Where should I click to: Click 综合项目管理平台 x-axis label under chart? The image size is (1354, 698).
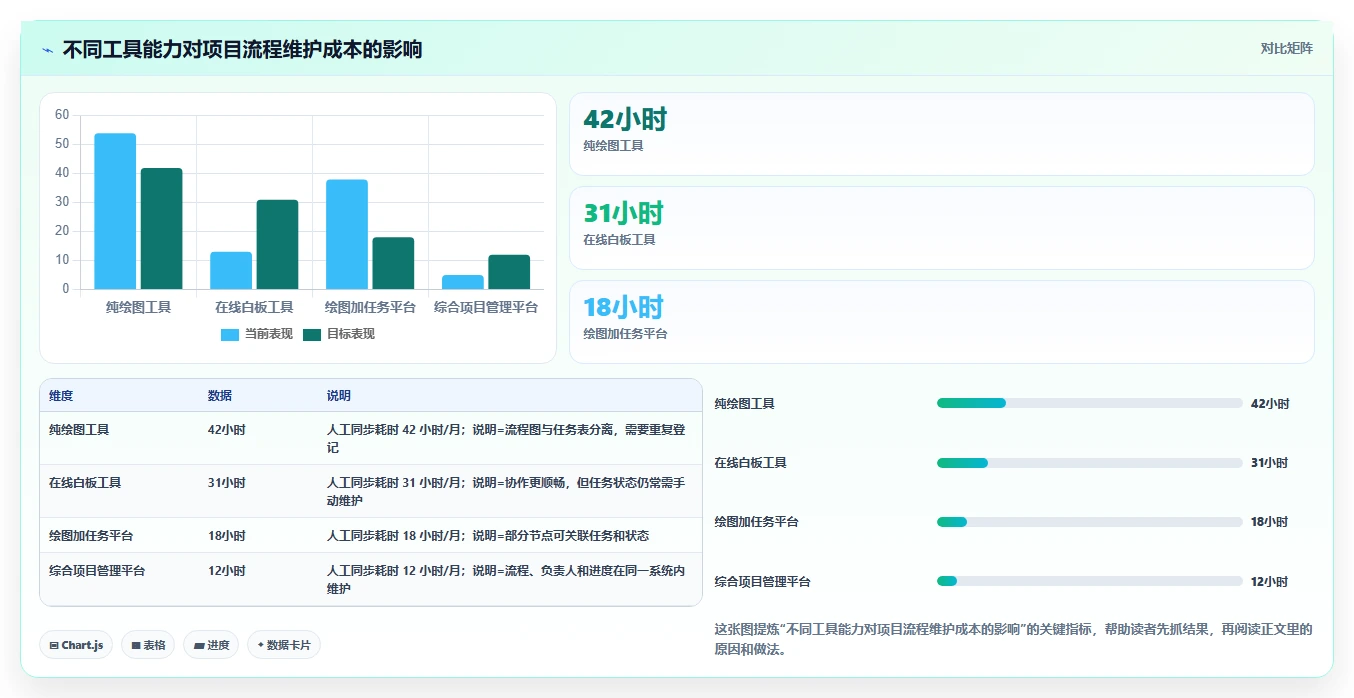point(486,308)
